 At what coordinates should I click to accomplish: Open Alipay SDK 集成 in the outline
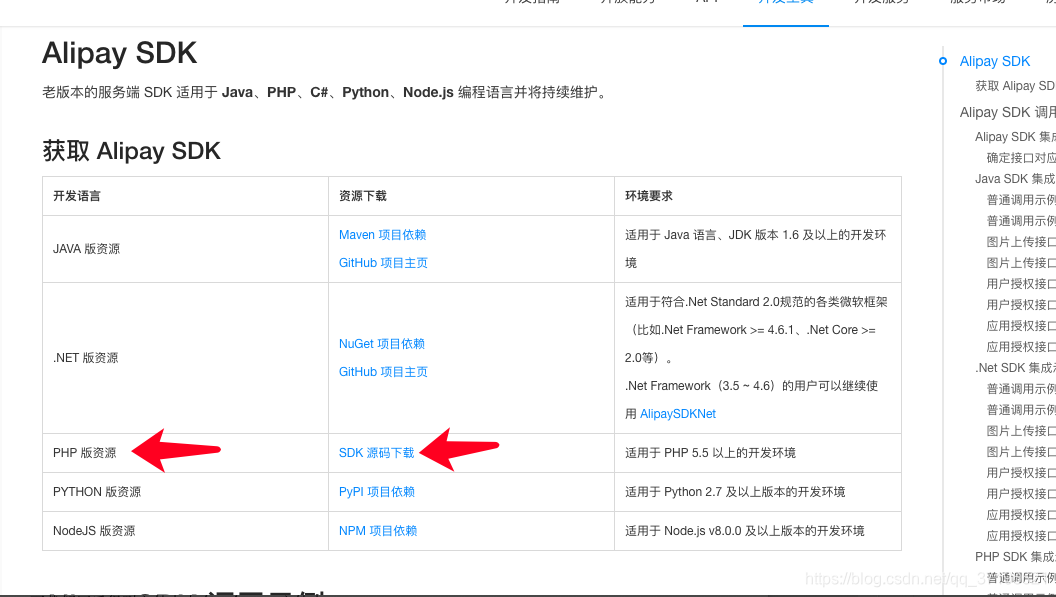(x=1015, y=137)
